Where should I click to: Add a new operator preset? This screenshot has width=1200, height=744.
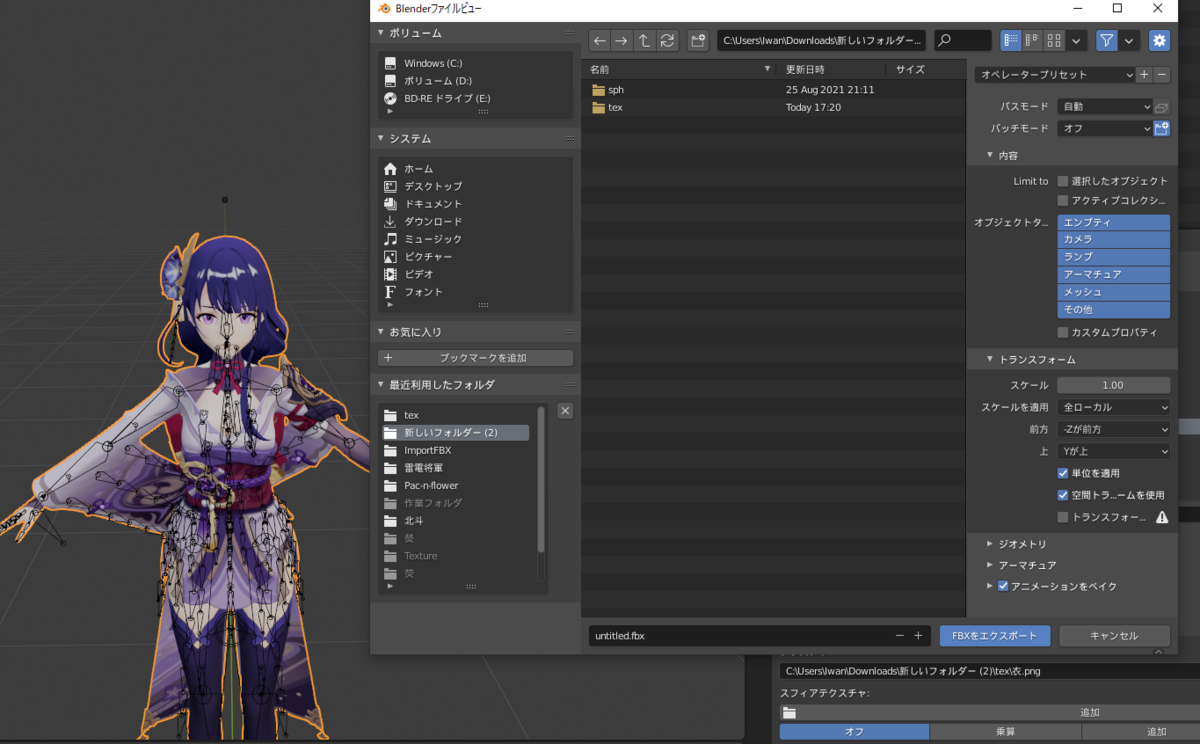(1144, 74)
